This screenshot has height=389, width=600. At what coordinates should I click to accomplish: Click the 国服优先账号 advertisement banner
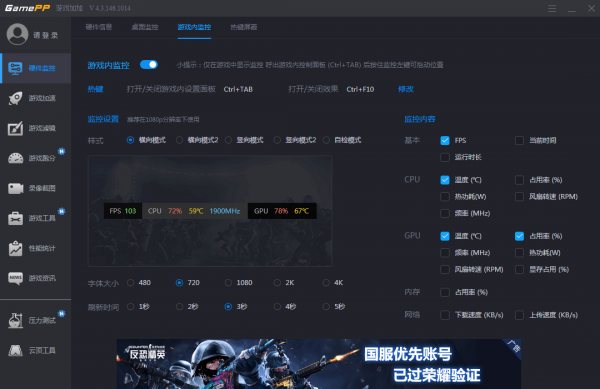[x=318, y=364]
